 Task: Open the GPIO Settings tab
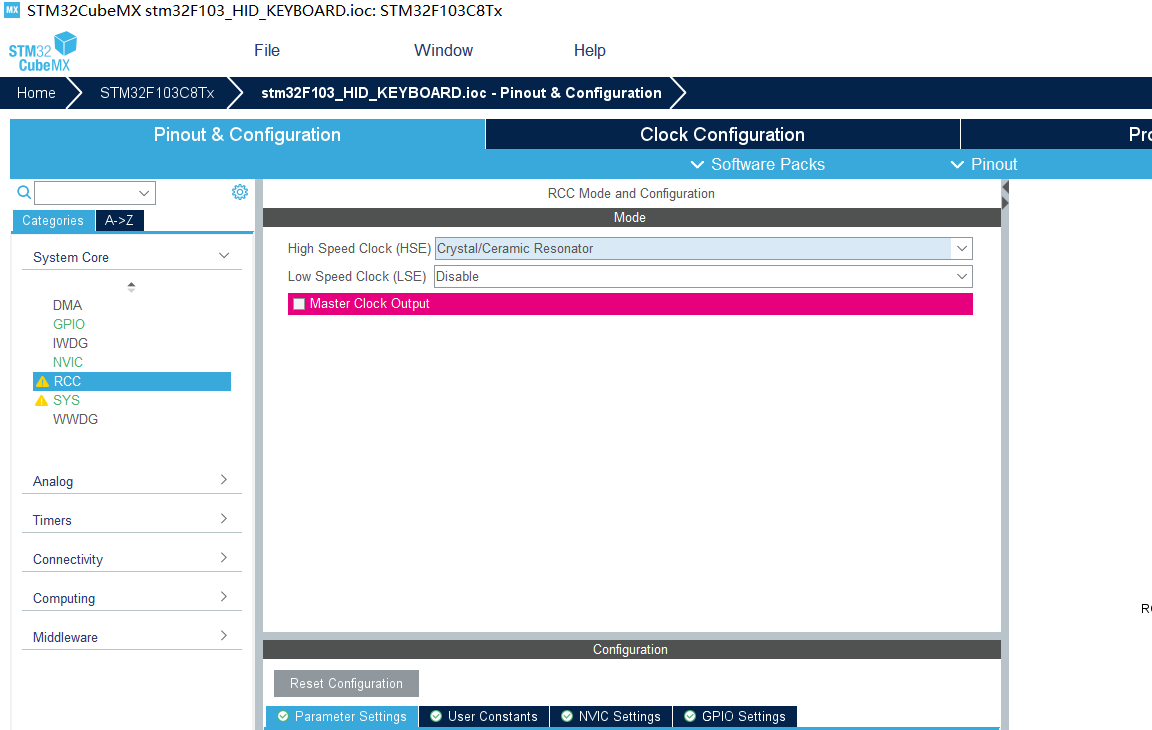coord(735,716)
